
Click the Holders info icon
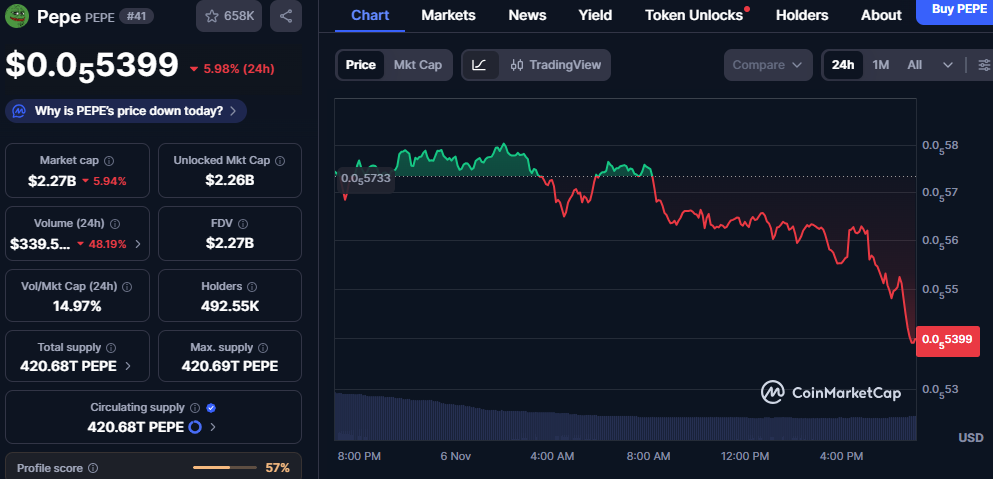(250, 286)
